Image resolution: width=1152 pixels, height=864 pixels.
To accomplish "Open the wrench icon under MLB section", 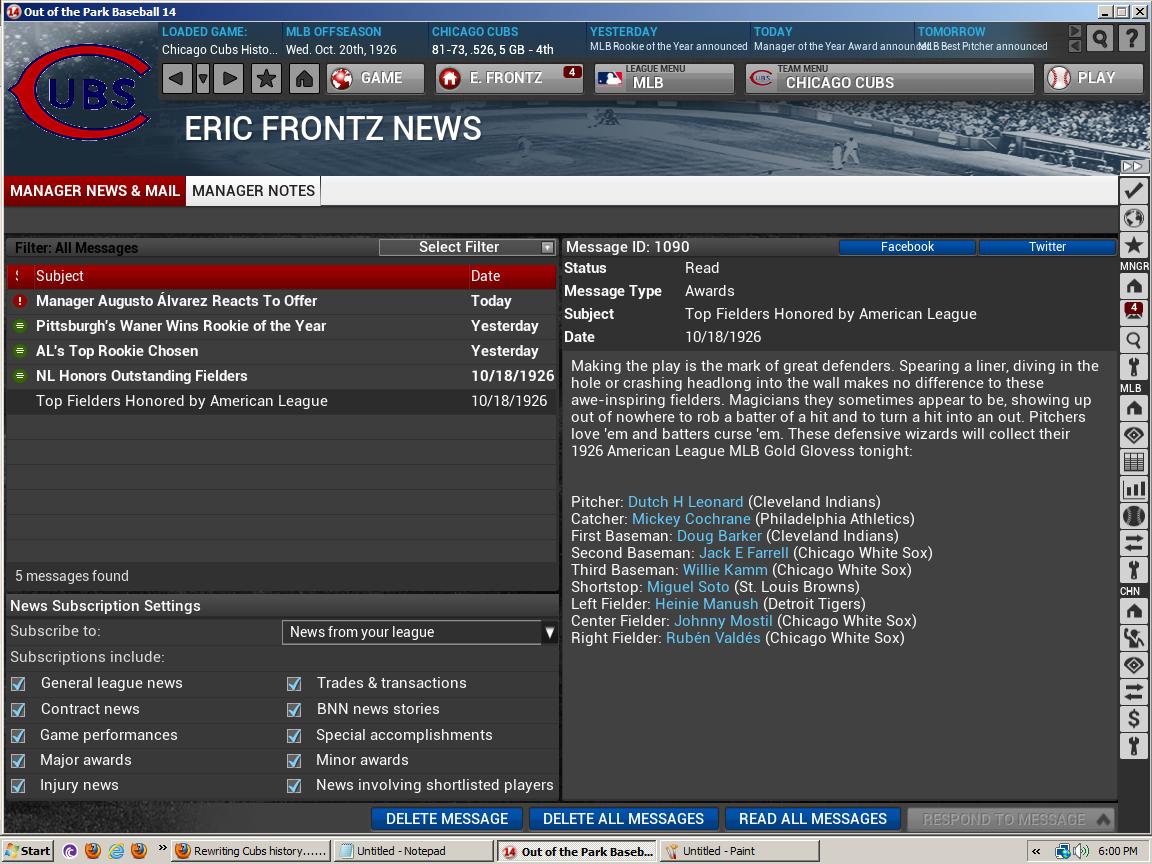I will 1134,569.
